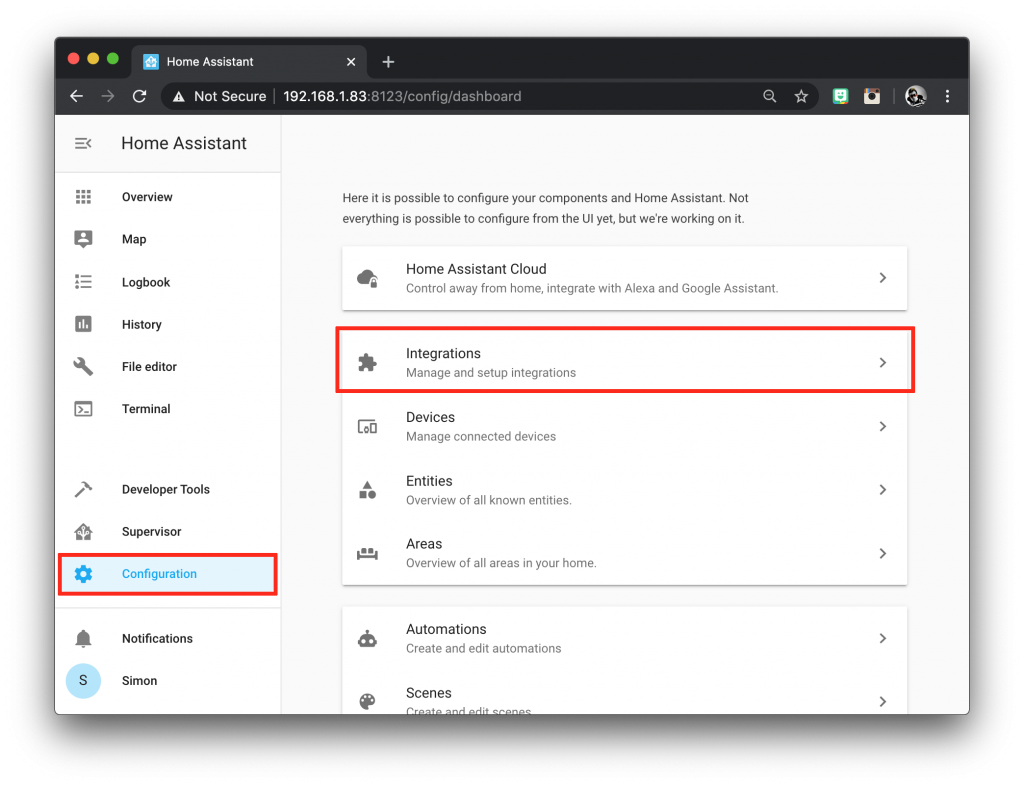Click the Terminal console icon
The image size is (1024, 787).
[83, 409]
